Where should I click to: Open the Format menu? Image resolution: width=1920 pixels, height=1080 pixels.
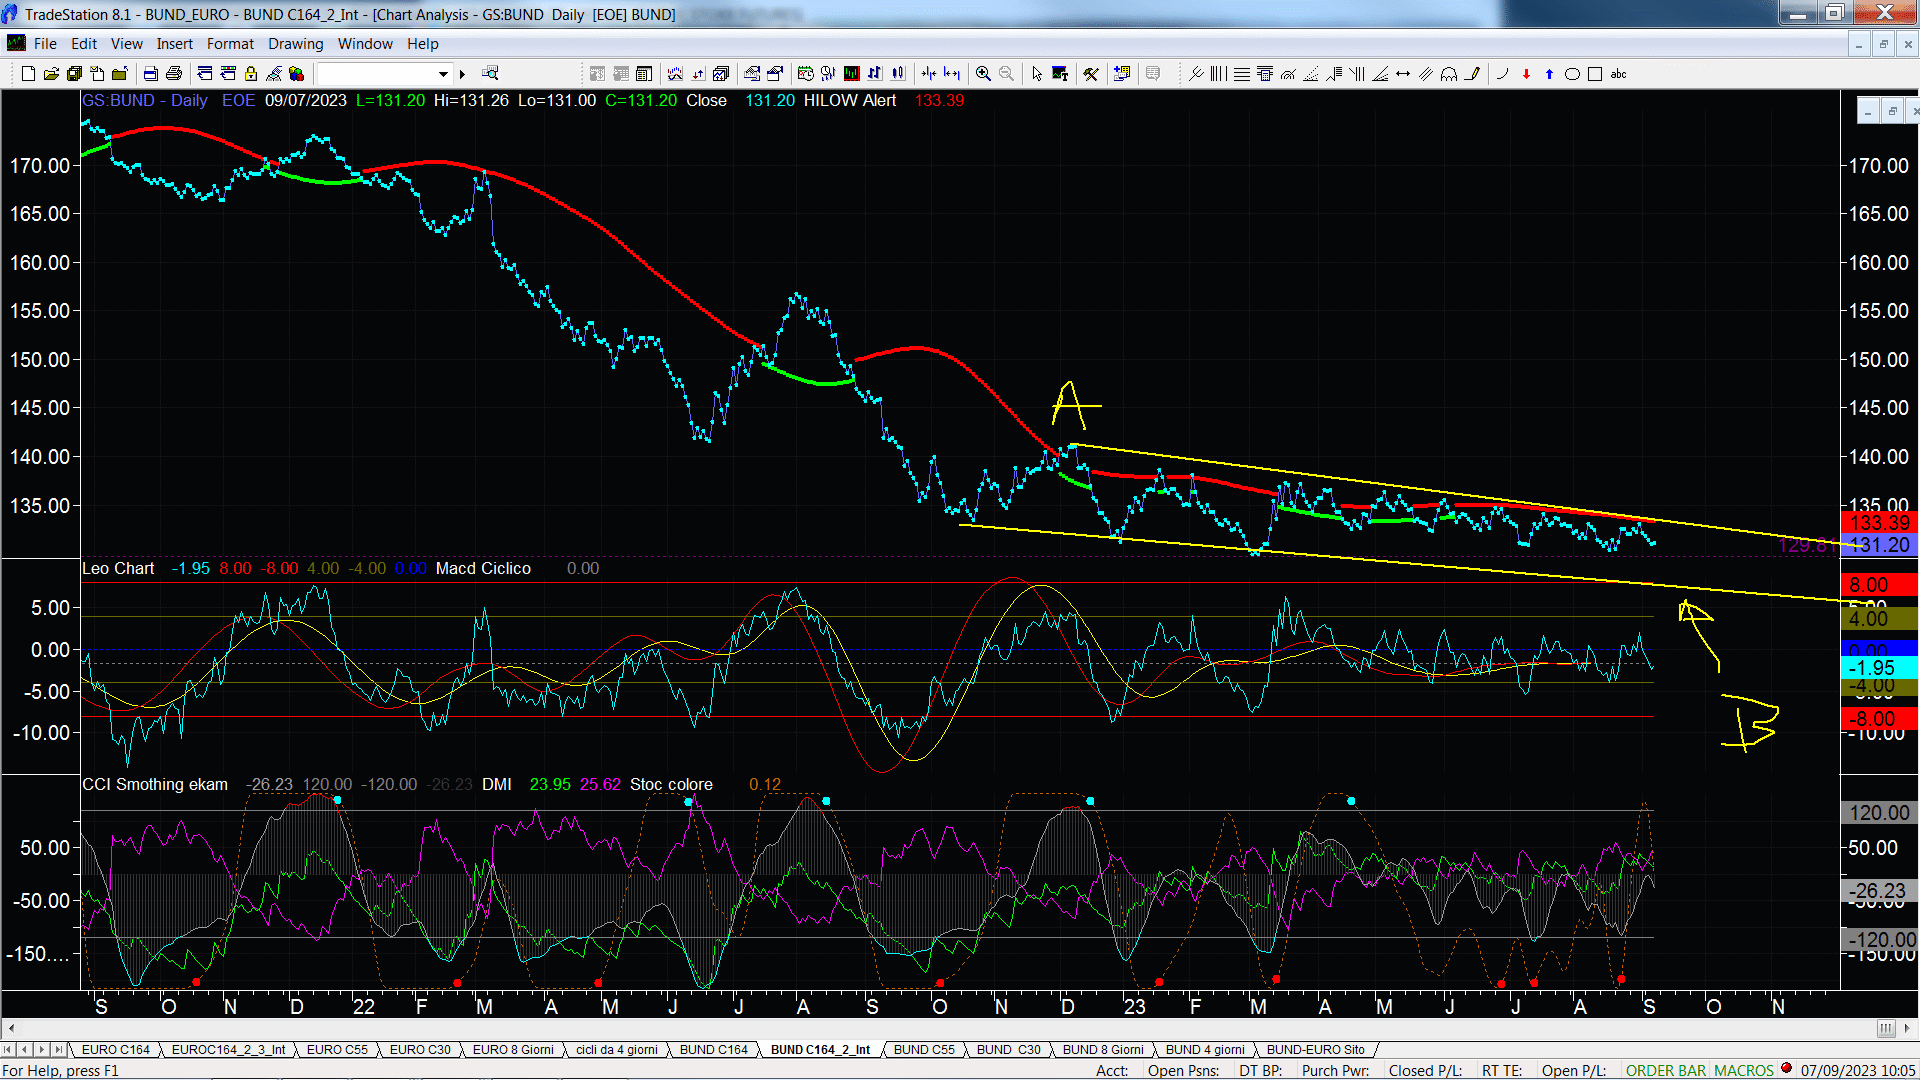point(230,44)
